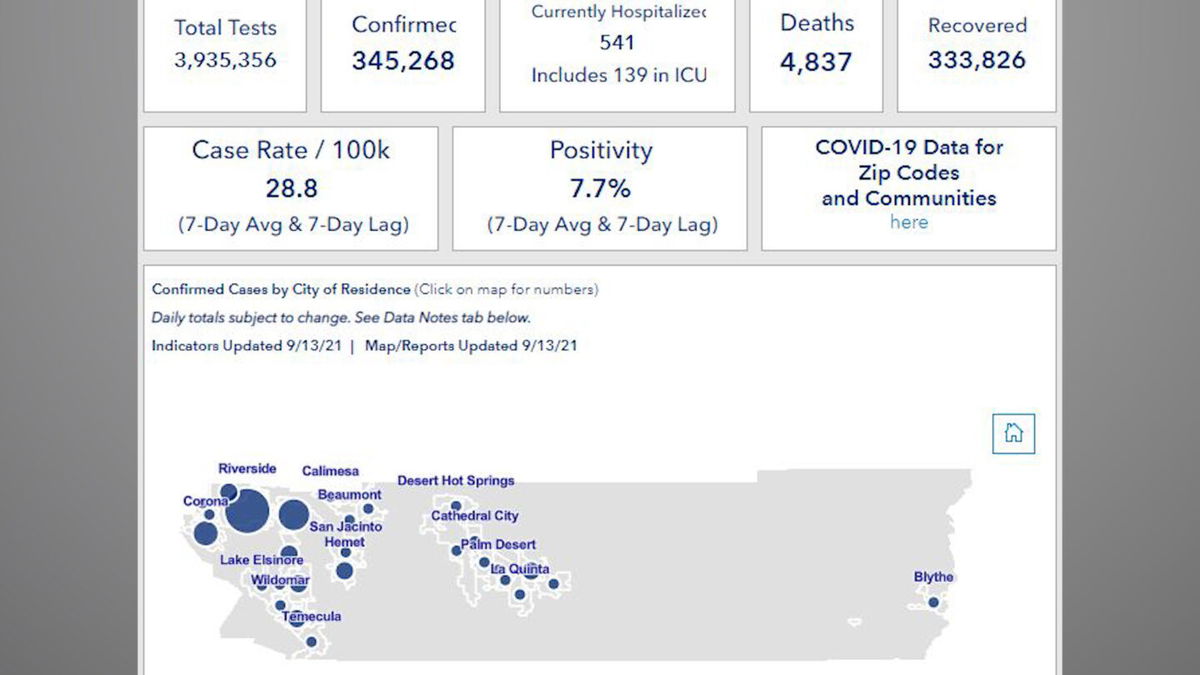Select the Calimesa label on the map
This screenshot has height=675, width=1200.
[x=330, y=471]
